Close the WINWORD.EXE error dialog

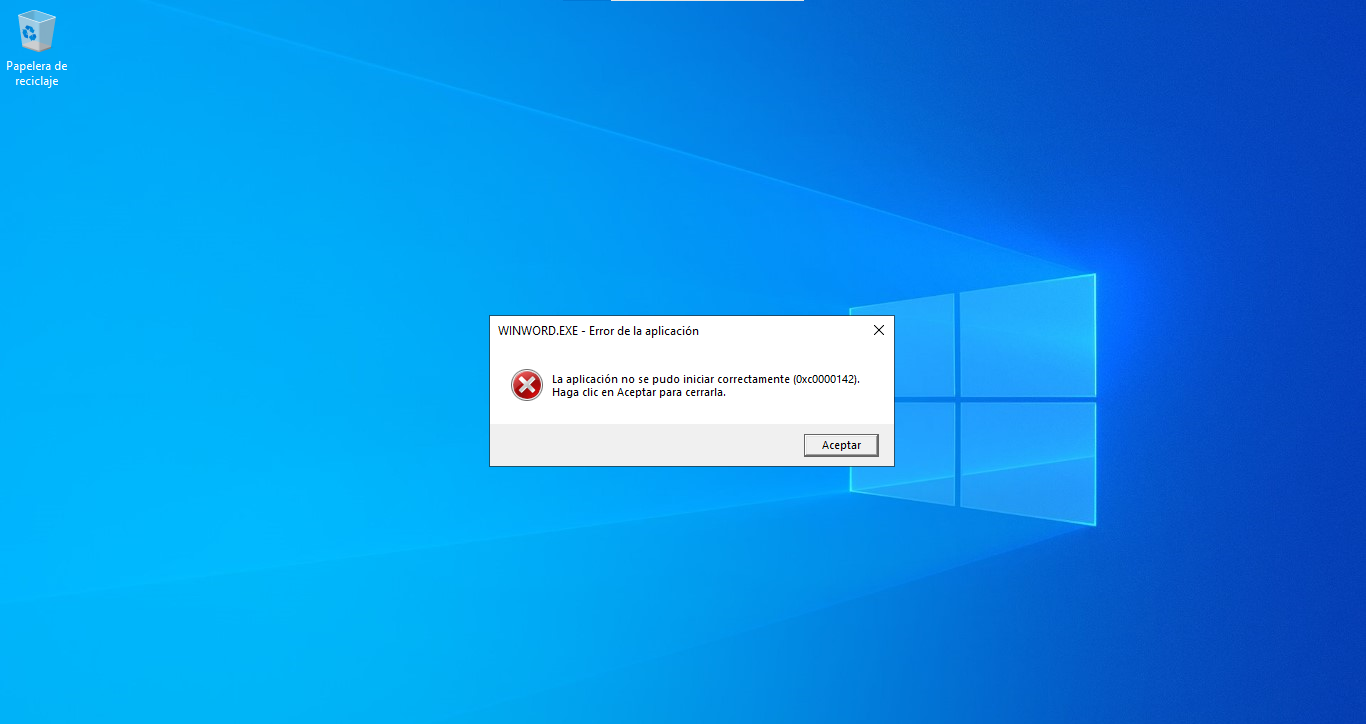pos(879,330)
